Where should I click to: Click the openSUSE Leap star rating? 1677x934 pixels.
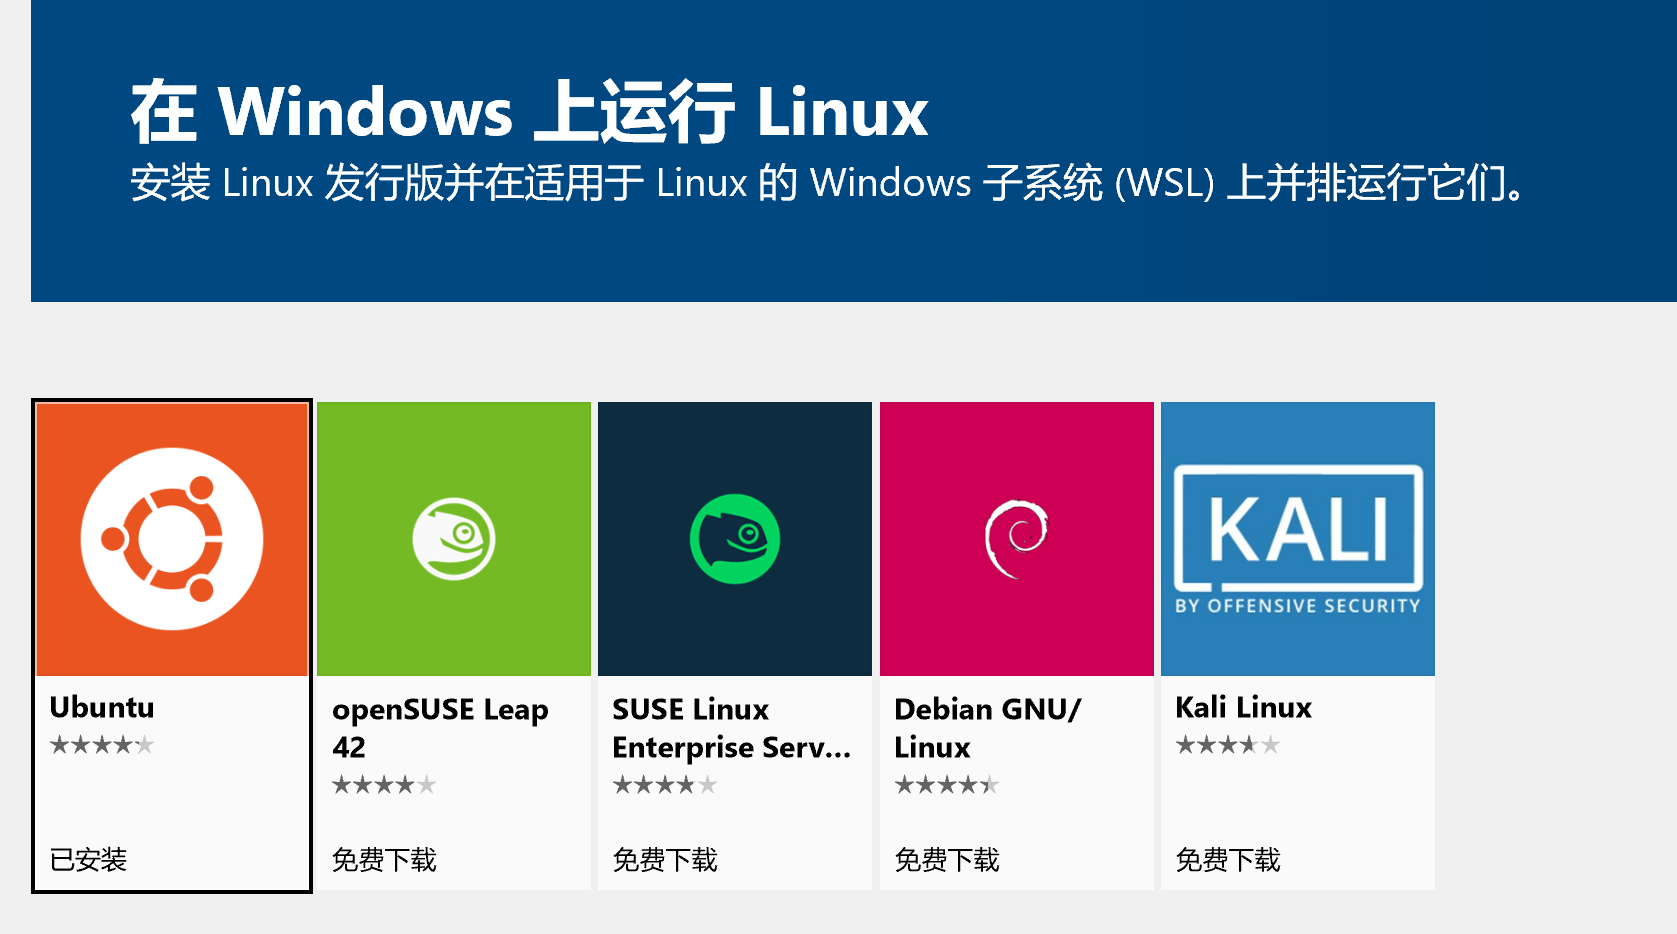click(x=384, y=785)
